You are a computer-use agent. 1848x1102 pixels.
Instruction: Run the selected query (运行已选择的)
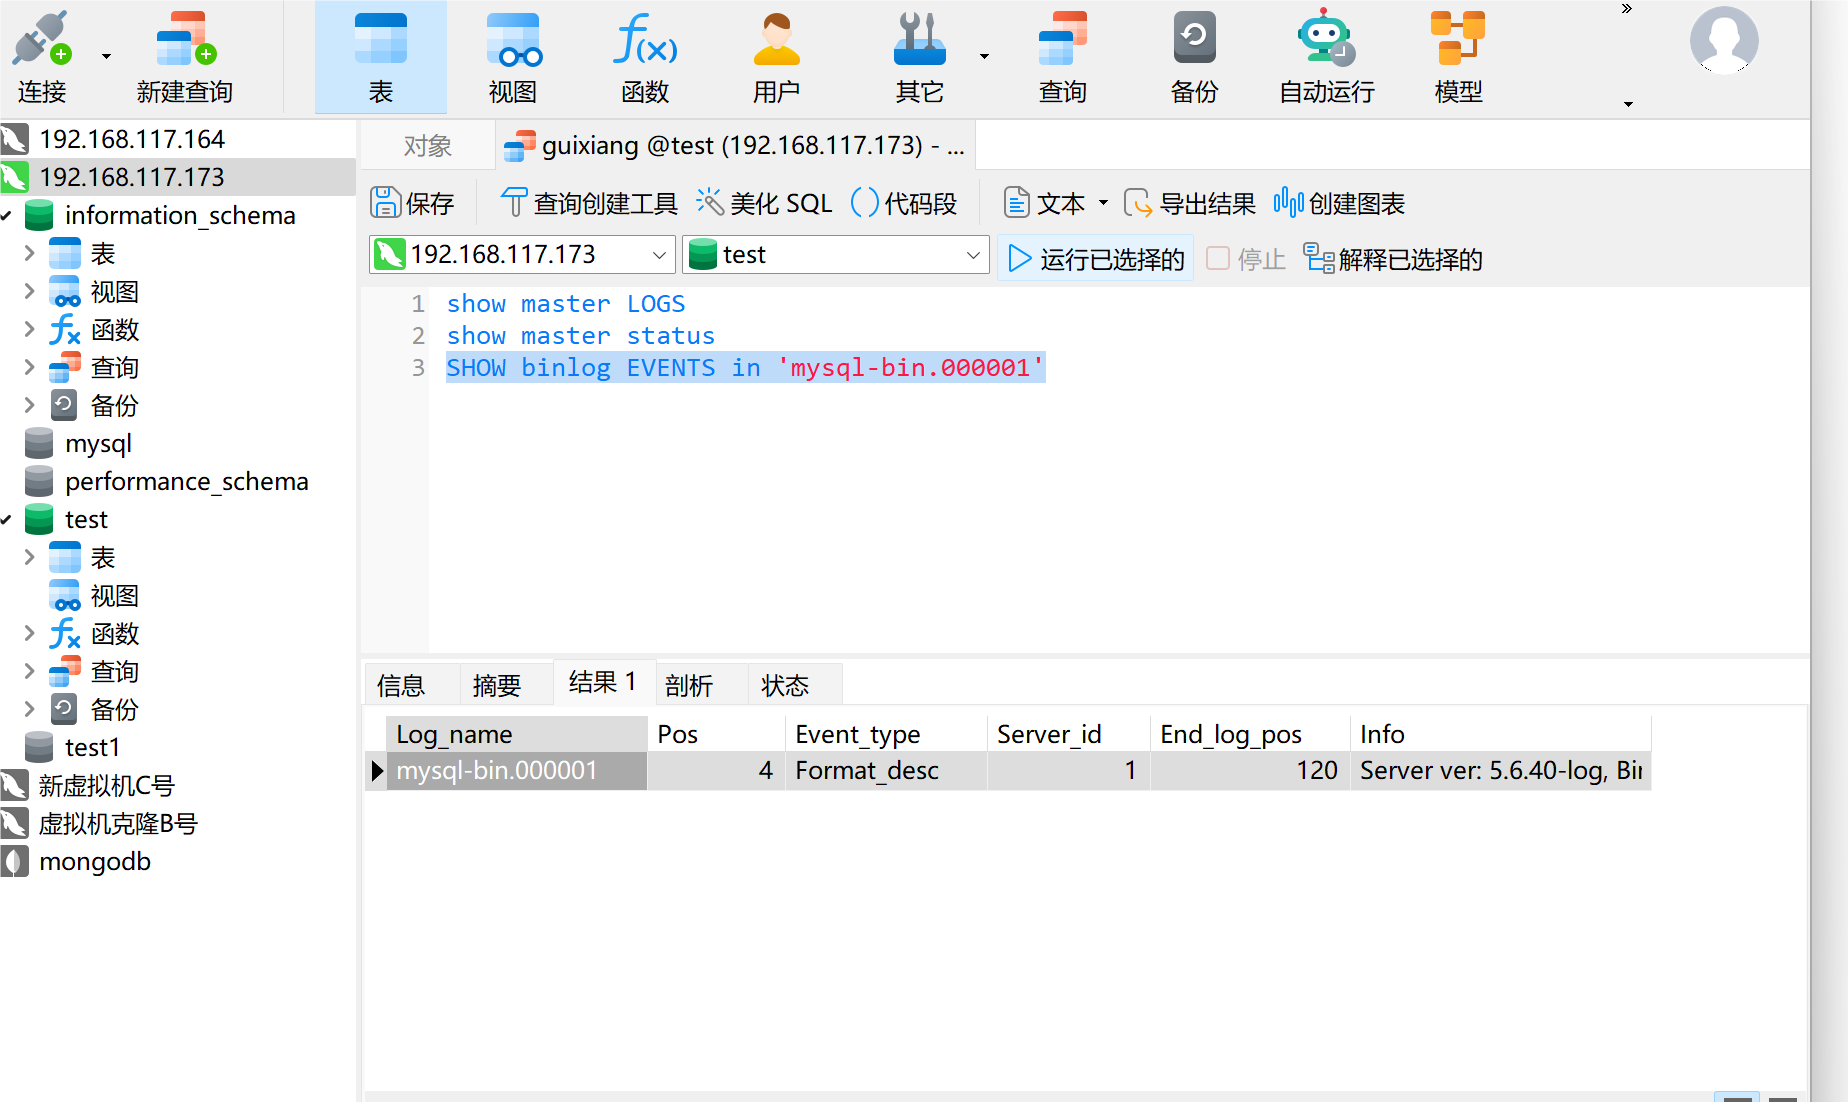pos(1096,259)
